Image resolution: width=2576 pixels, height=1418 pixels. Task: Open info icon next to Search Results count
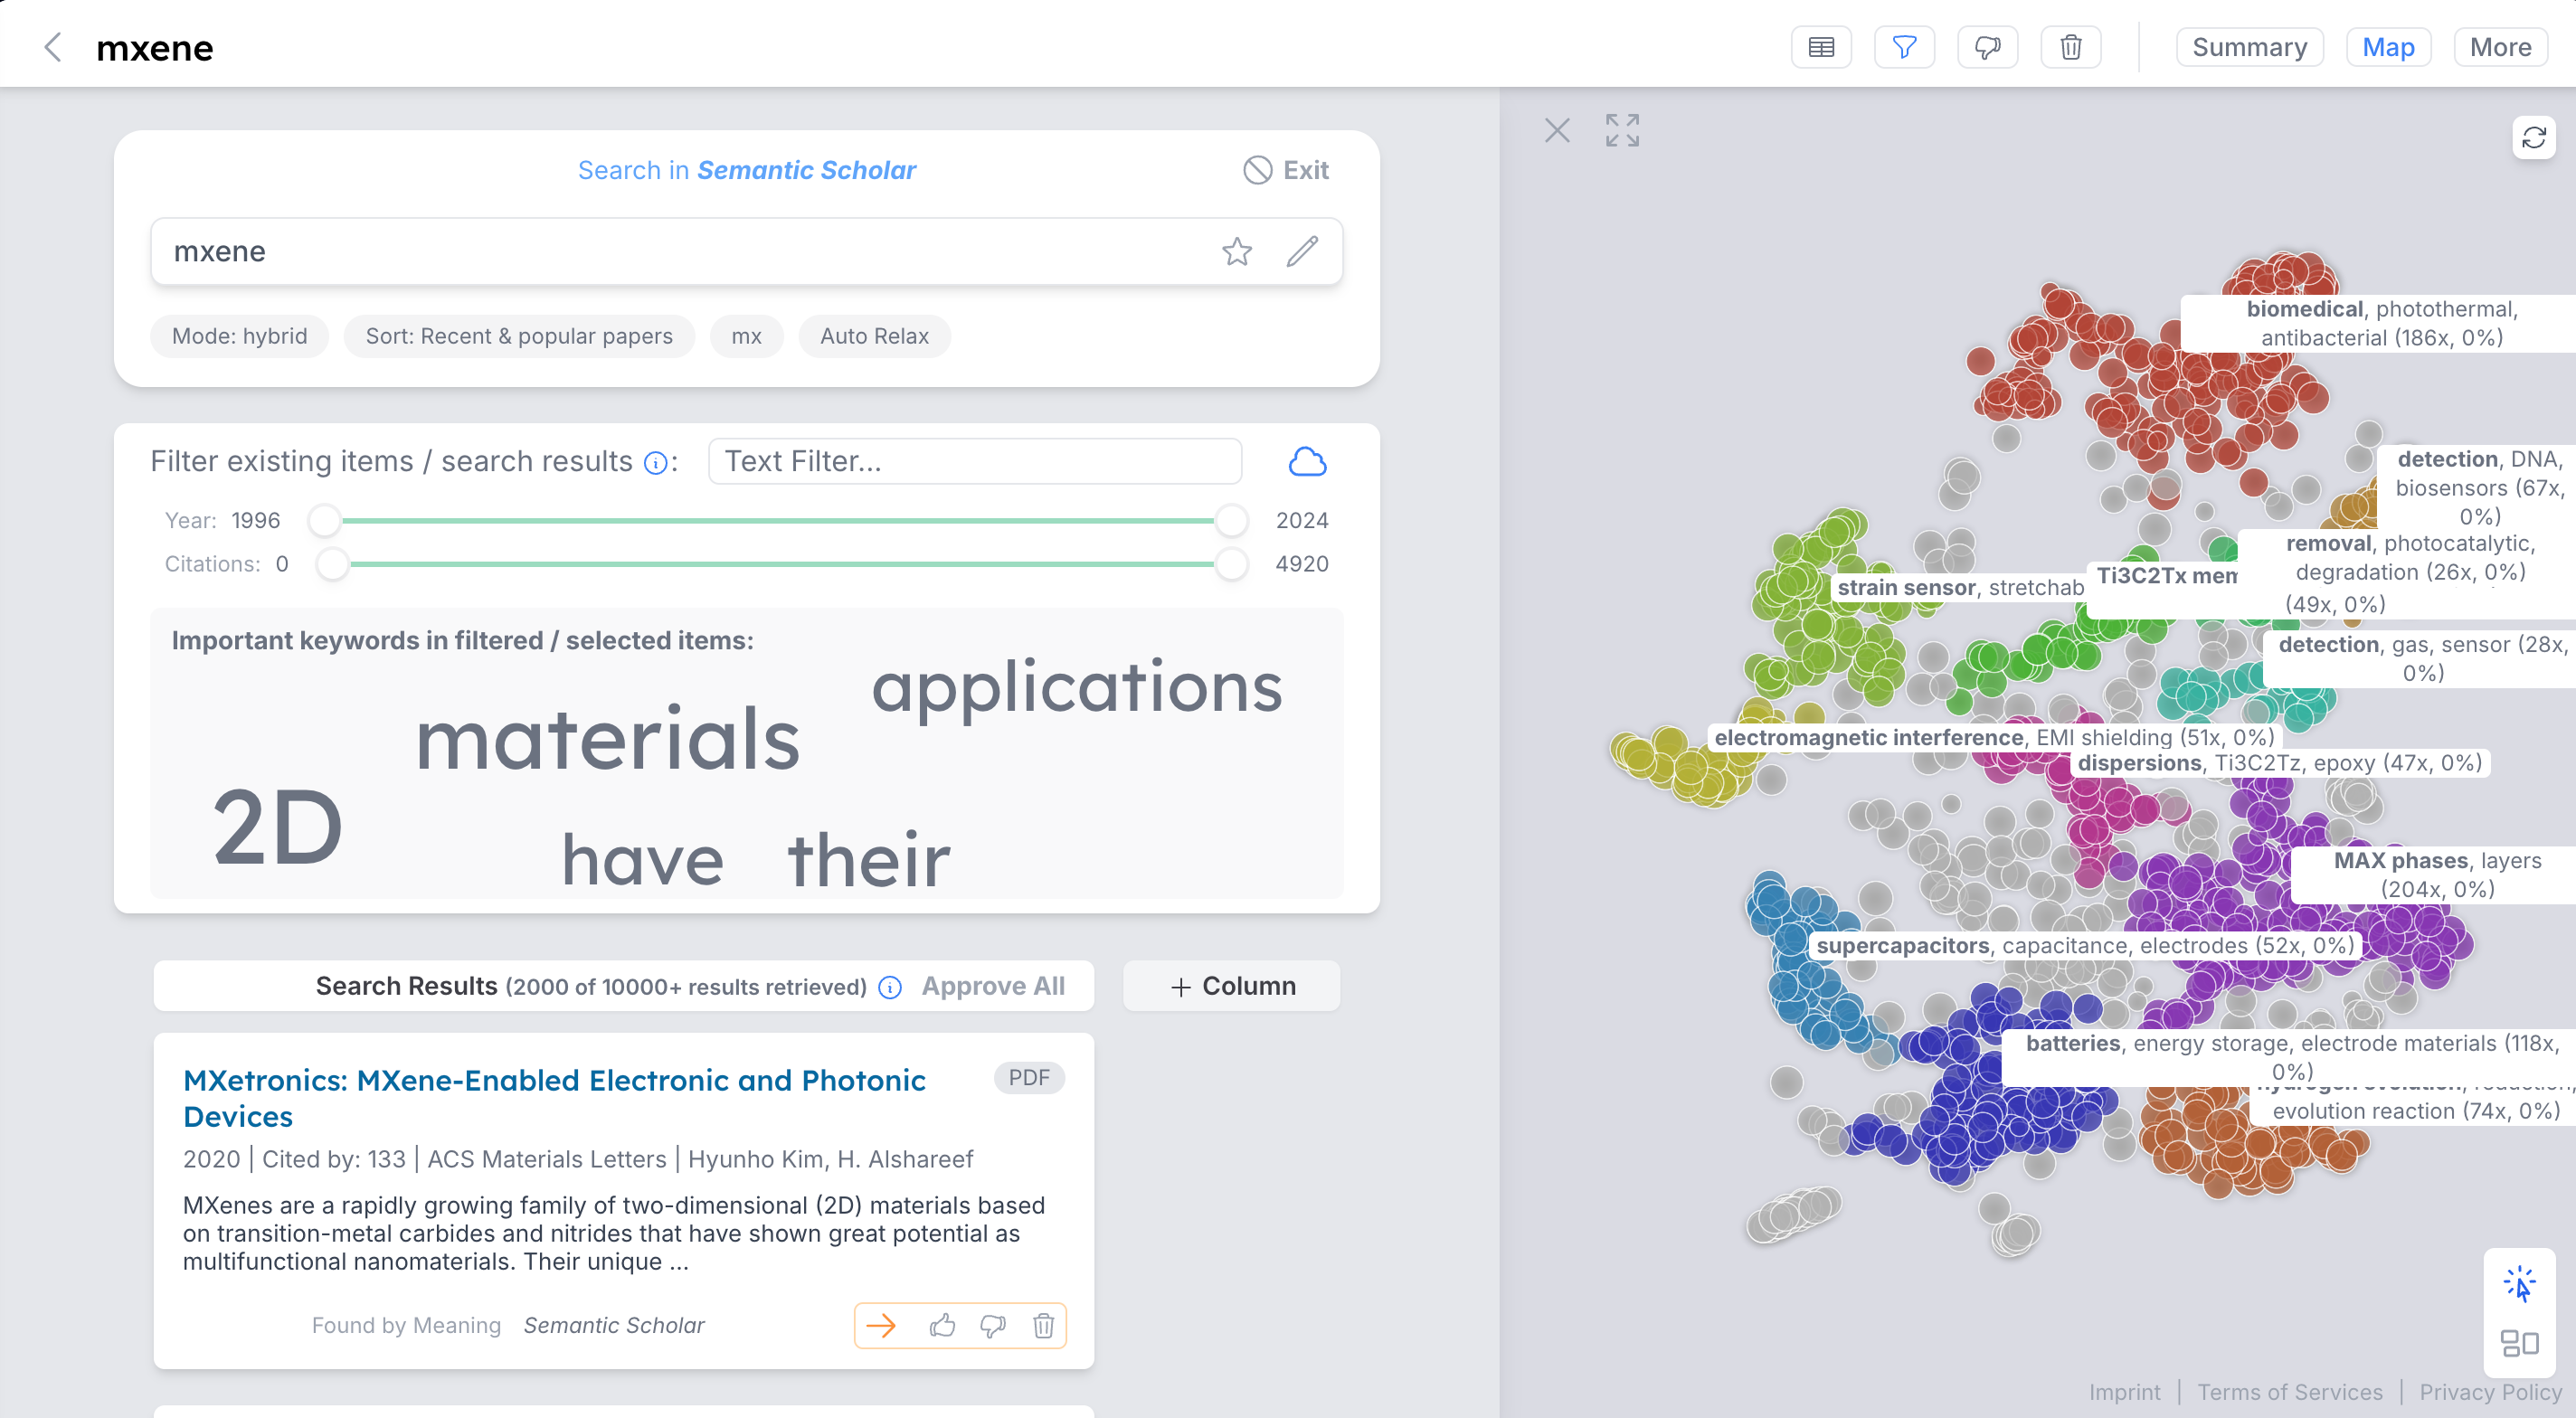(x=890, y=987)
